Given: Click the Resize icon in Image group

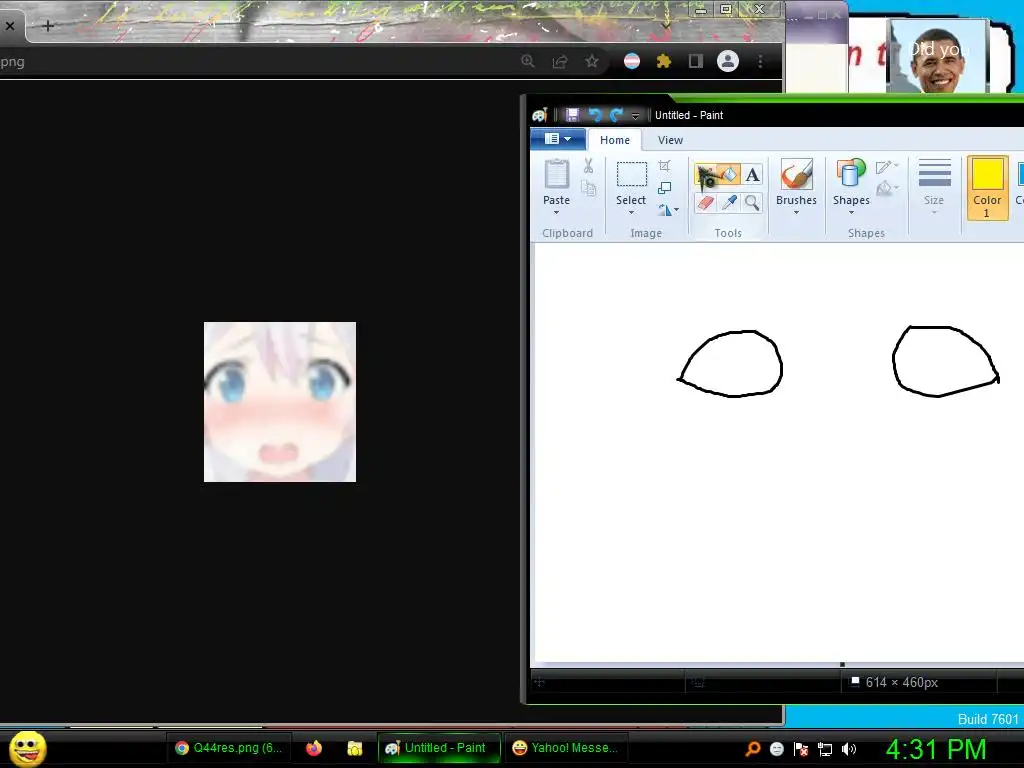Looking at the screenshot, I should pyautogui.click(x=665, y=188).
